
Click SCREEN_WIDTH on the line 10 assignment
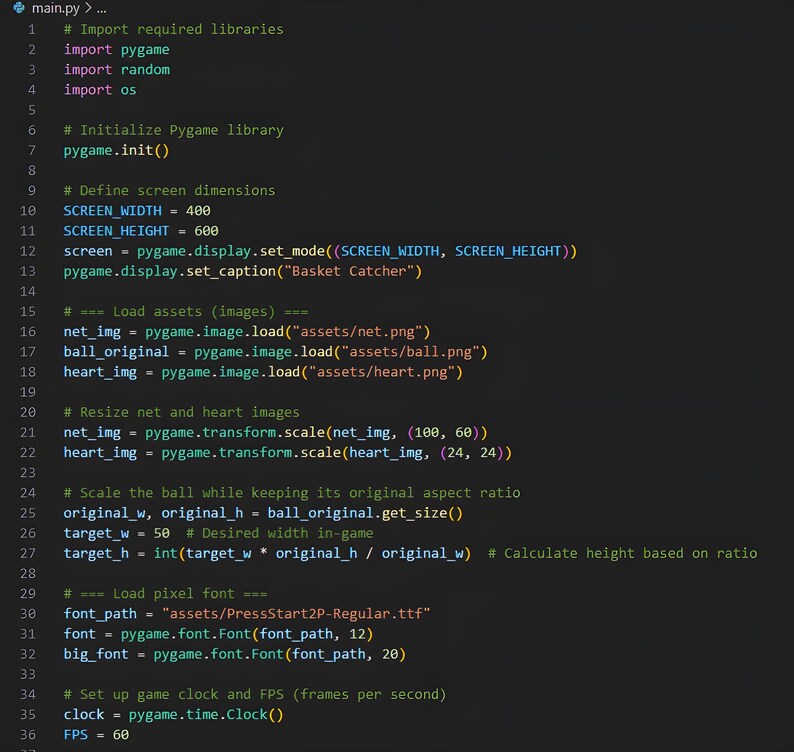tap(112, 211)
